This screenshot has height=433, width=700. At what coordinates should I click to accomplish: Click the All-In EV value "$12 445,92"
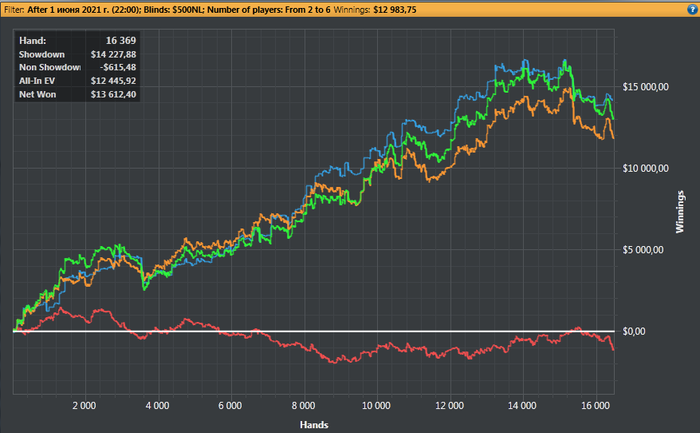(113, 81)
